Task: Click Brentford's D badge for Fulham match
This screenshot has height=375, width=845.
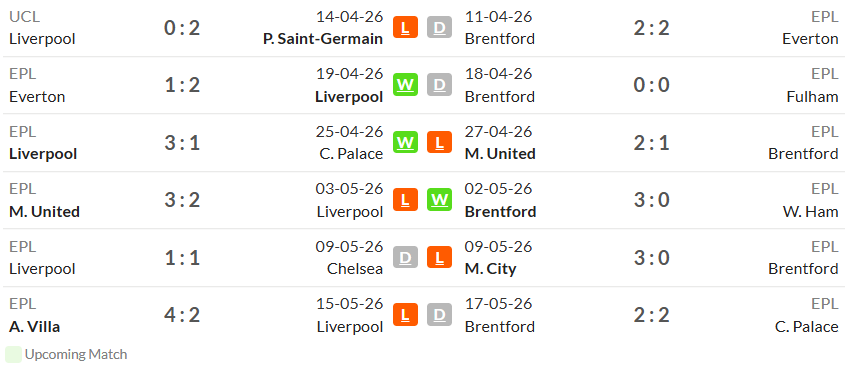Action: 440,85
